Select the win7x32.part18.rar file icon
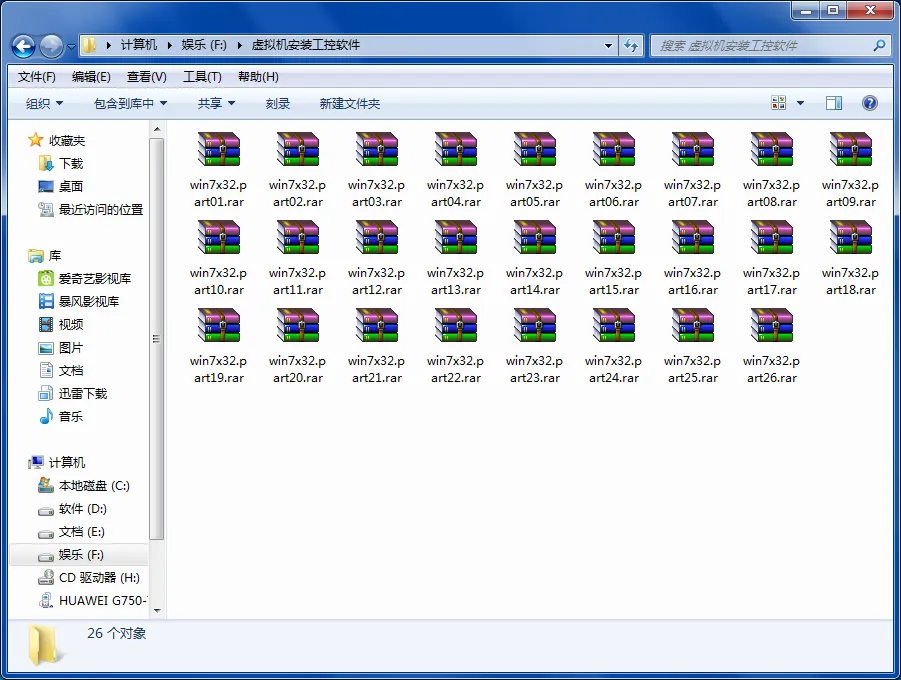Viewport: 901px width, 680px height. (x=850, y=237)
